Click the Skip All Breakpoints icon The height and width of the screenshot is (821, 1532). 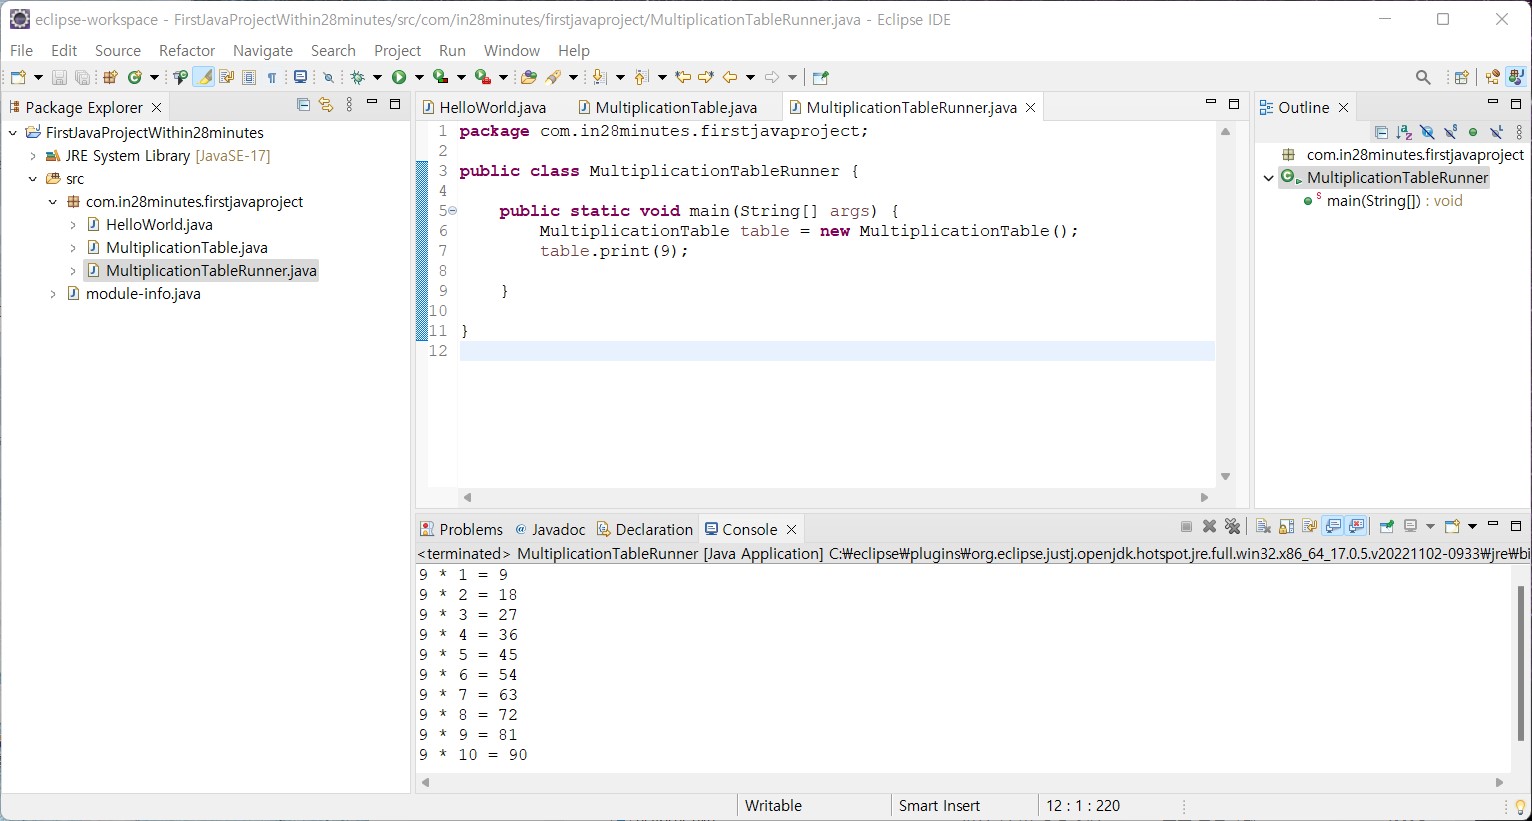pyautogui.click(x=328, y=77)
